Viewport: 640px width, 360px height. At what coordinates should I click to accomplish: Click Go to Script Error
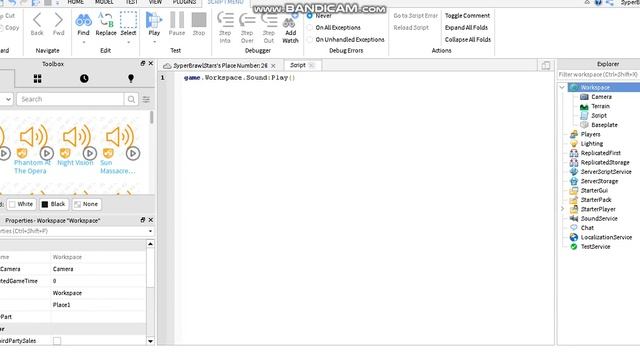[416, 16]
